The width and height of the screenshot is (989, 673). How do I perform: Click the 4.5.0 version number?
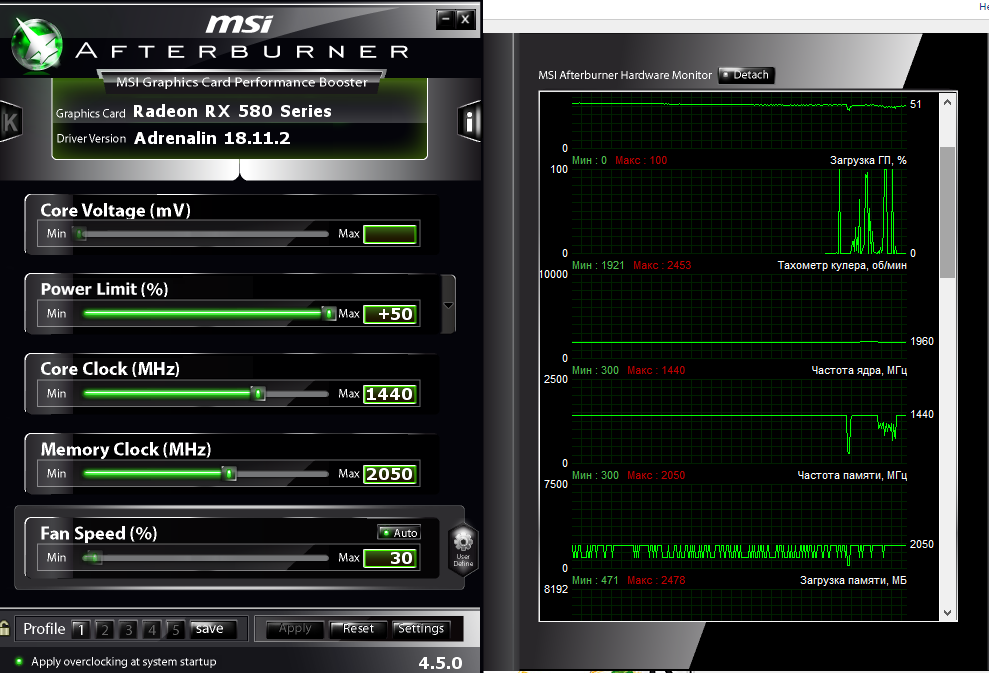(x=440, y=663)
